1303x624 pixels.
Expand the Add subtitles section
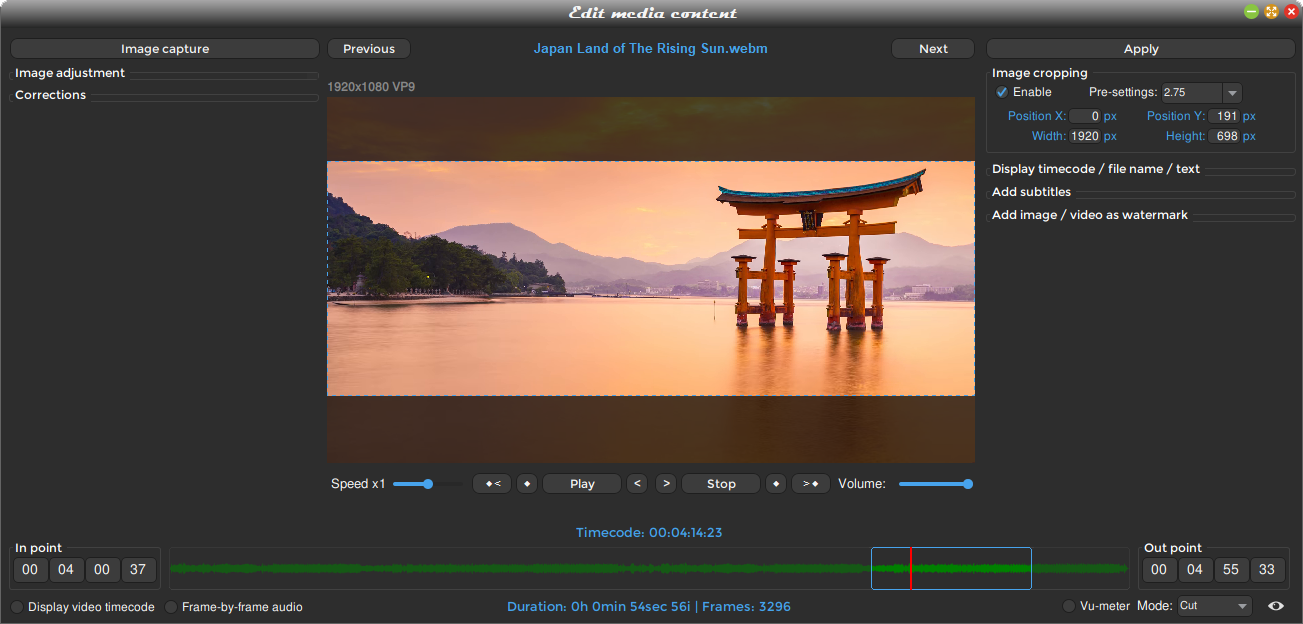(1031, 191)
